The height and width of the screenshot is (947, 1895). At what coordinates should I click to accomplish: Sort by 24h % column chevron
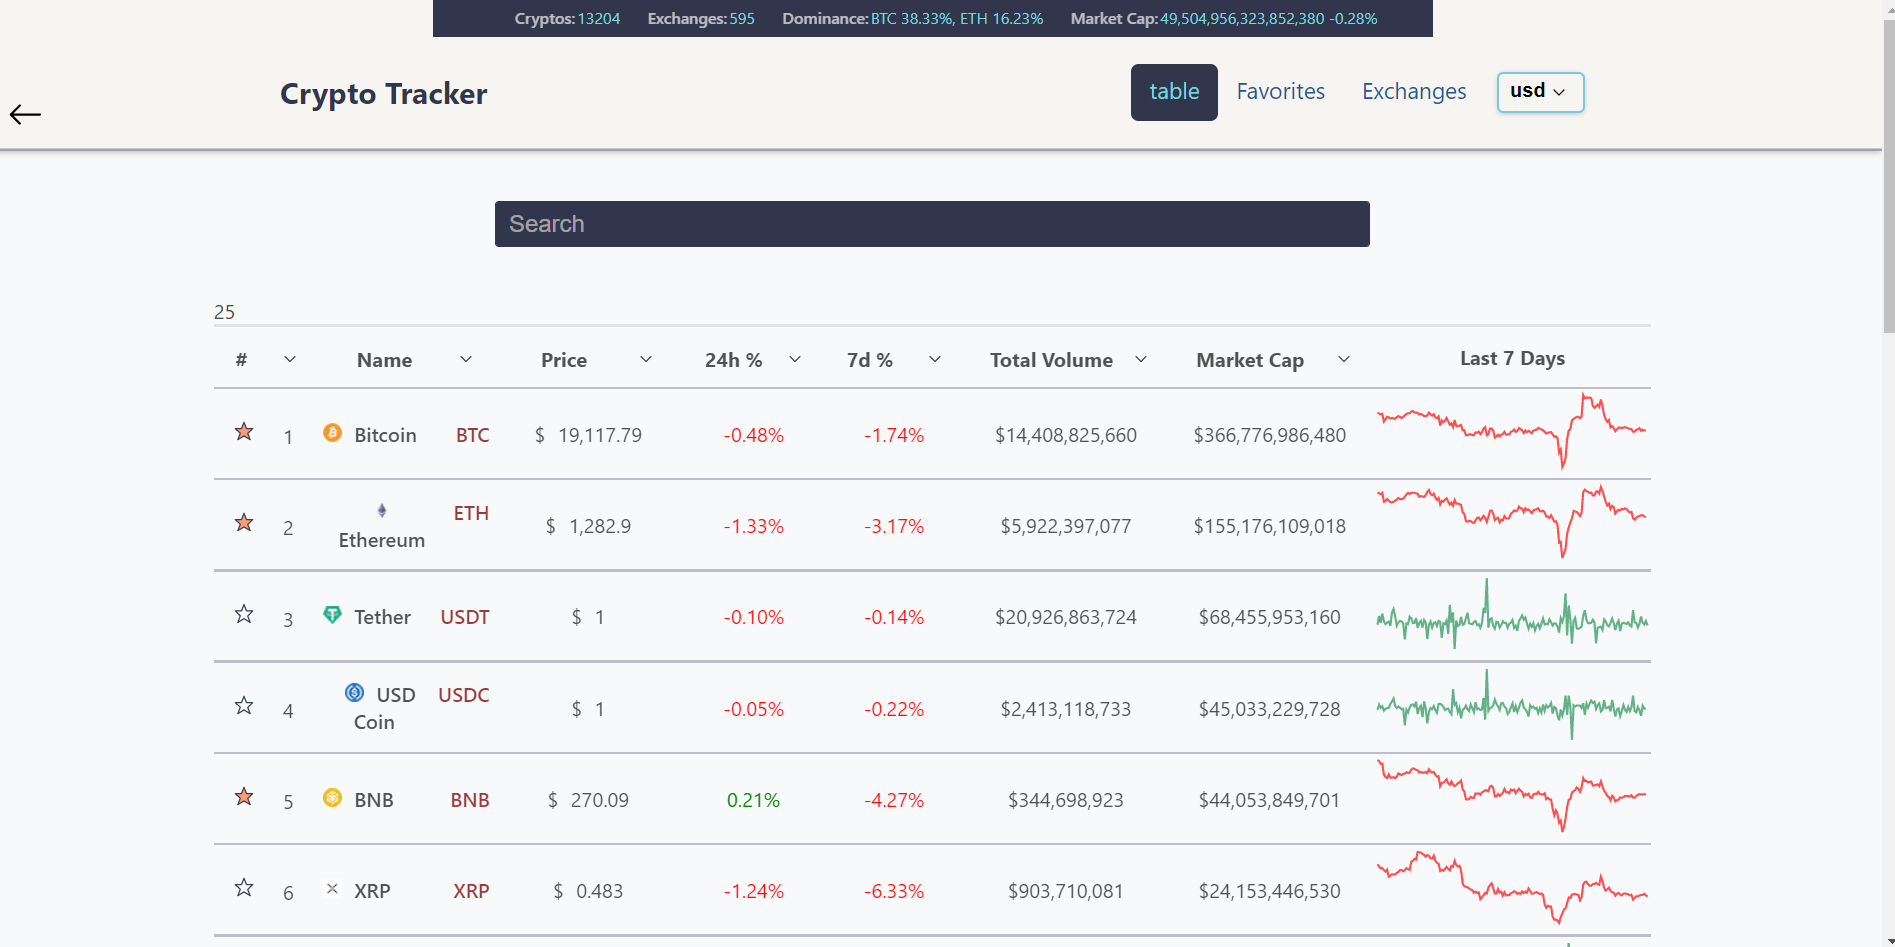795,359
